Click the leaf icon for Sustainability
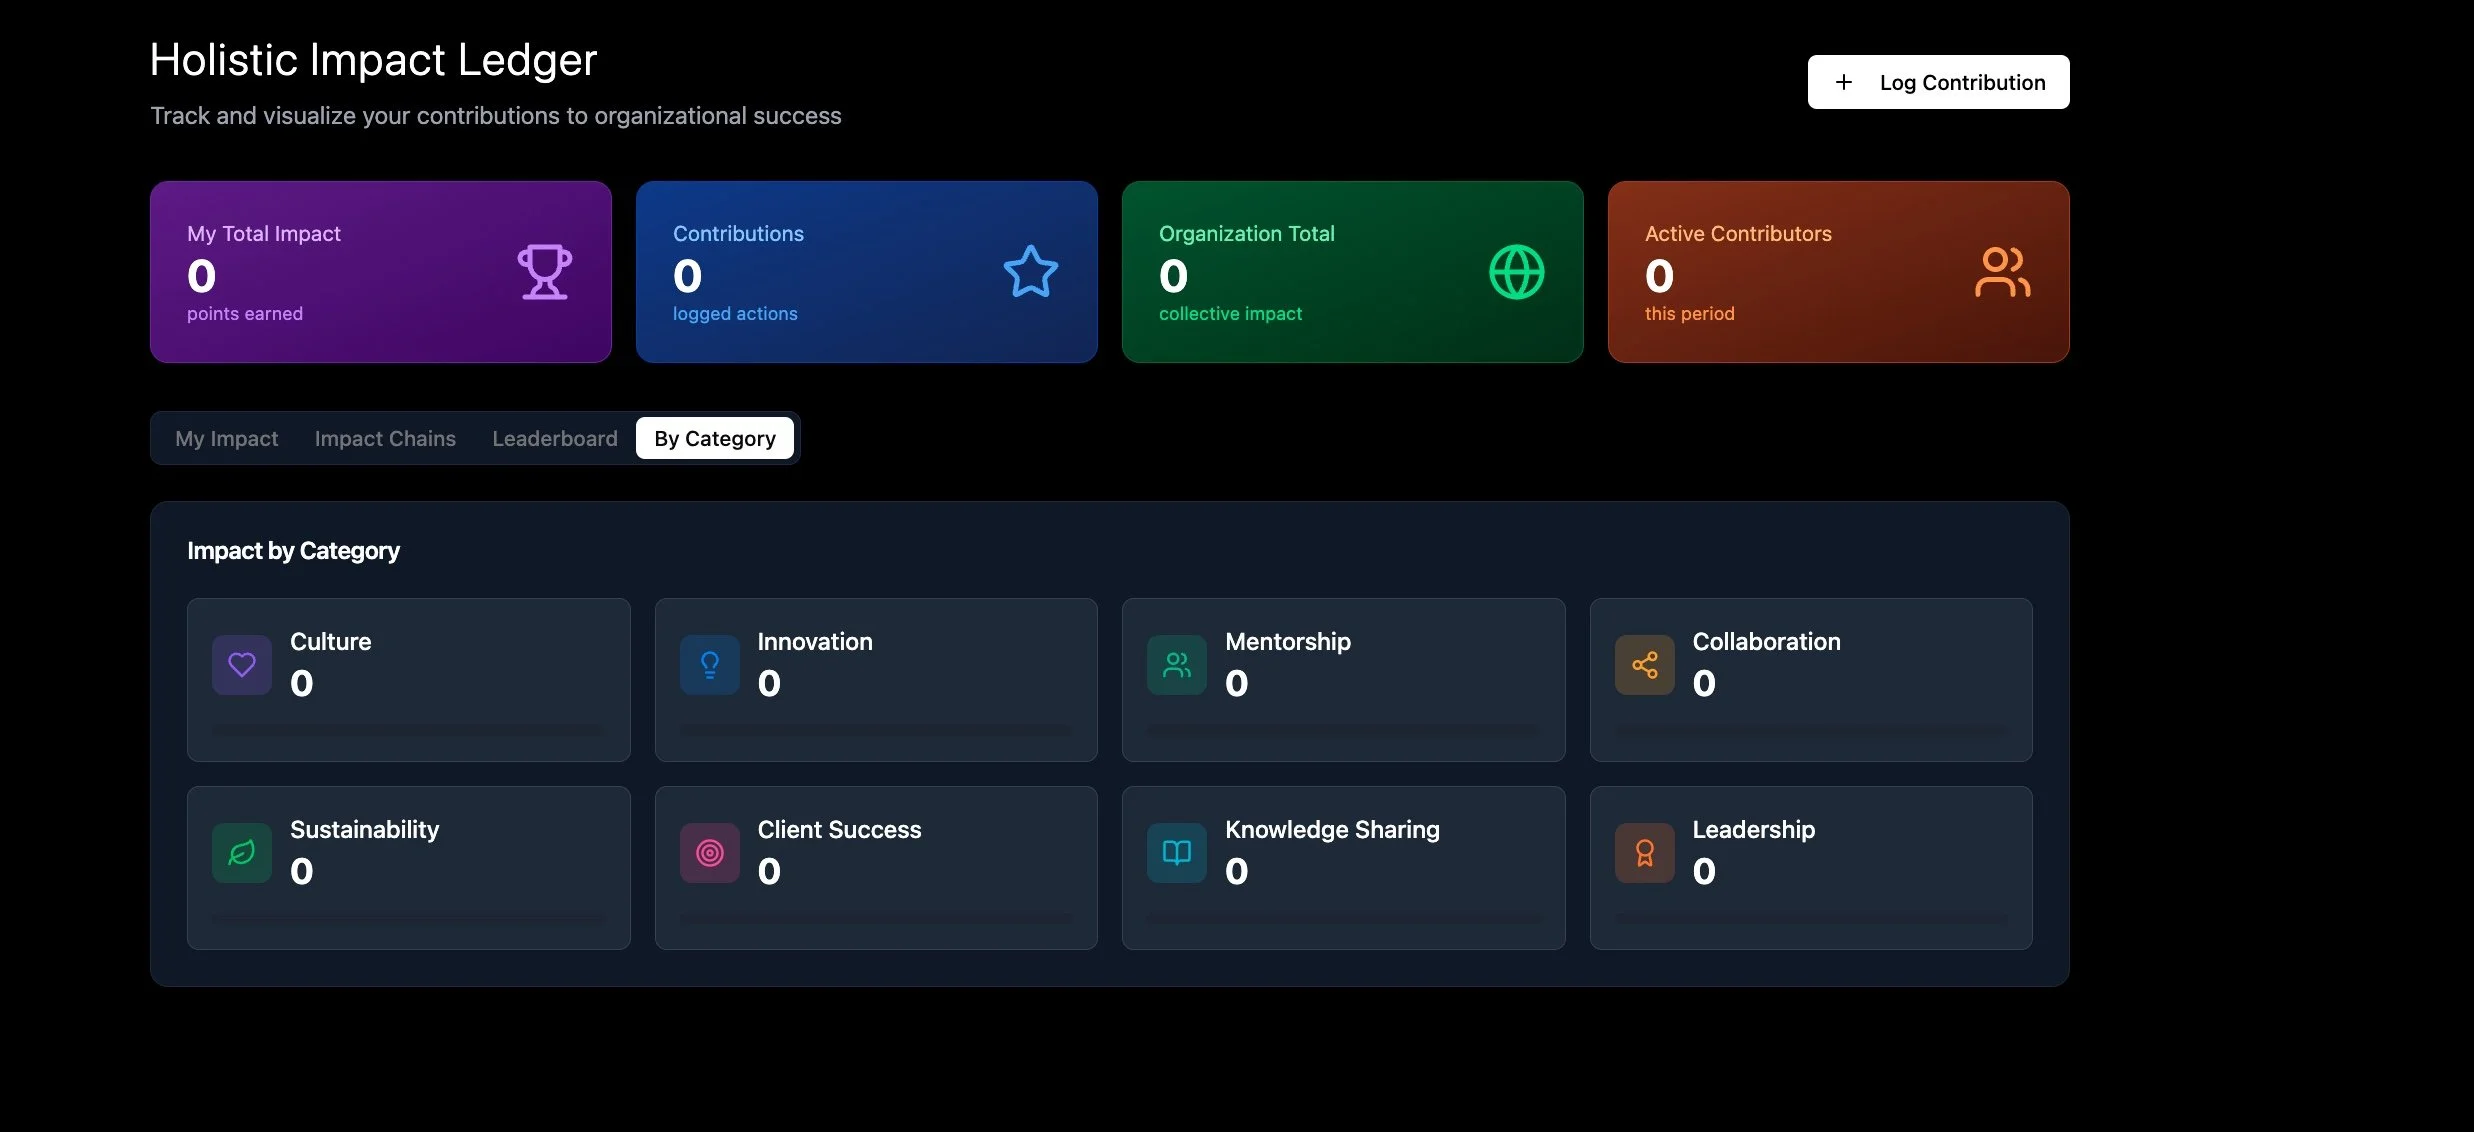The width and height of the screenshot is (2474, 1132). [x=242, y=853]
